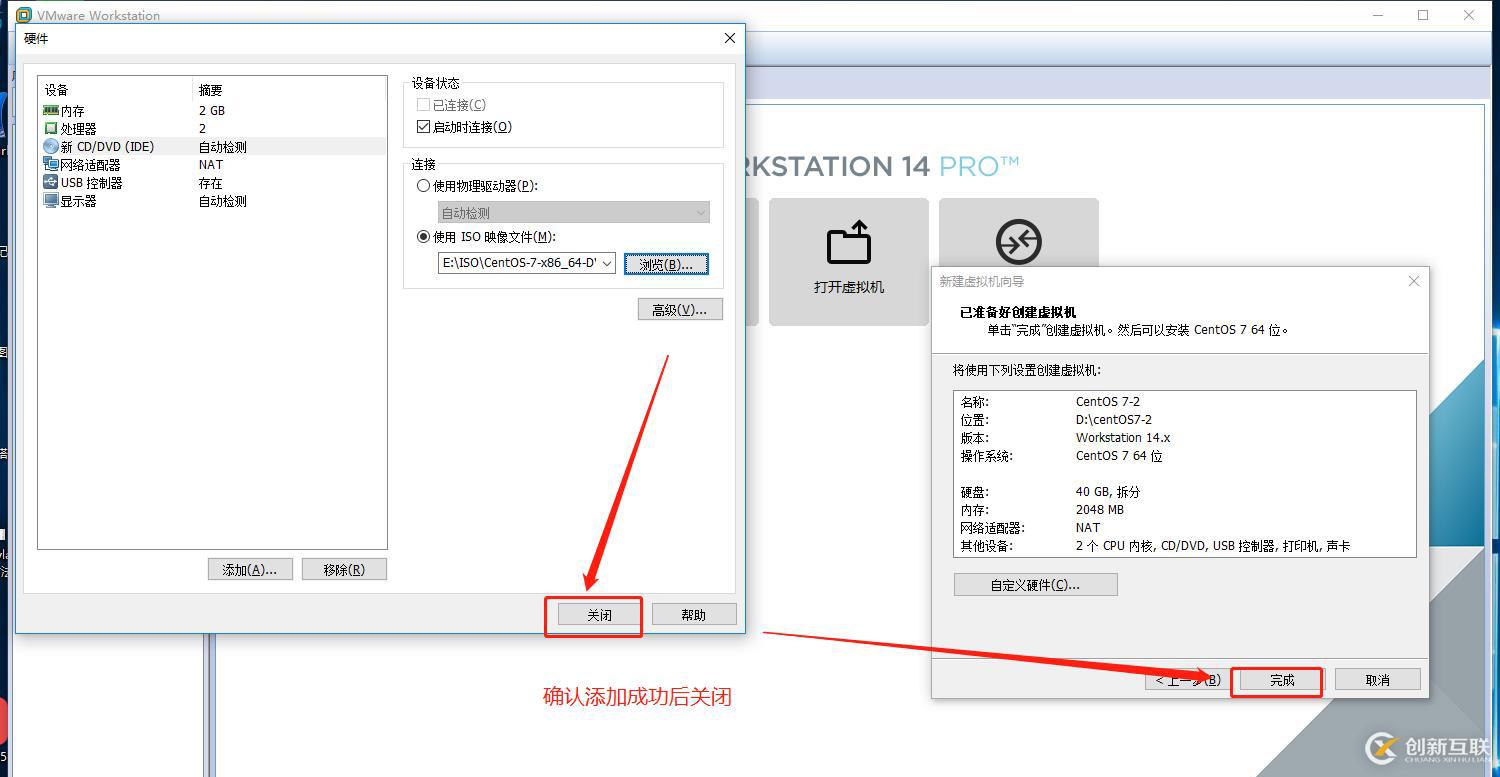Toggle the 启动时连接(O) checkbox
1500x777 pixels.
point(423,127)
